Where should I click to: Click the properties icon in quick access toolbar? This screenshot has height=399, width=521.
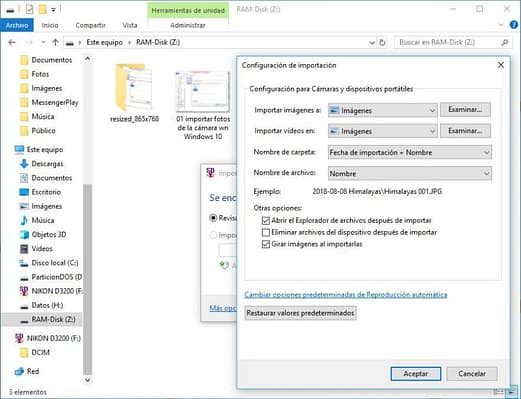point(29,9)
